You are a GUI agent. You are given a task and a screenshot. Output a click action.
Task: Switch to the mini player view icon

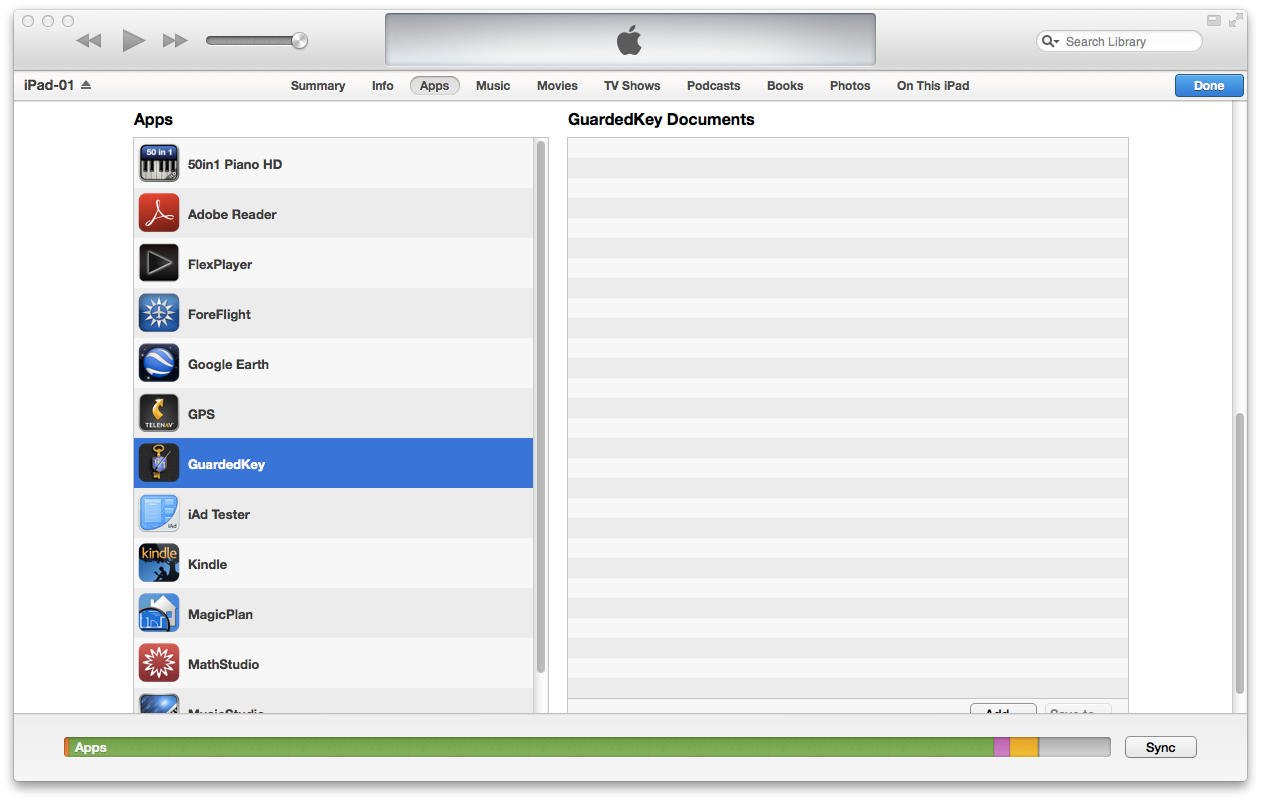[1213, 20]
